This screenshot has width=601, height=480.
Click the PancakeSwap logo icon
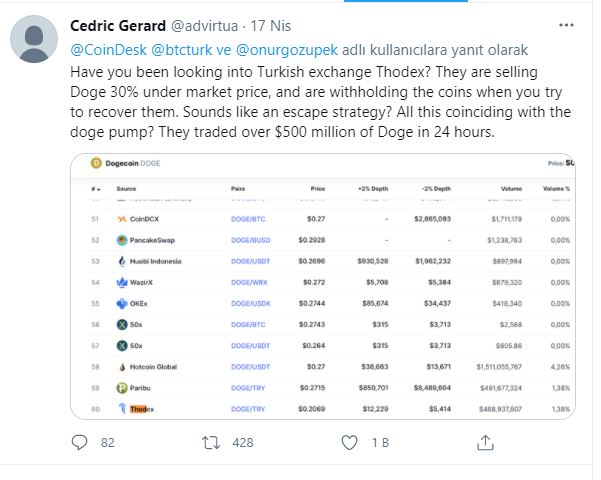tap(122, 240)
